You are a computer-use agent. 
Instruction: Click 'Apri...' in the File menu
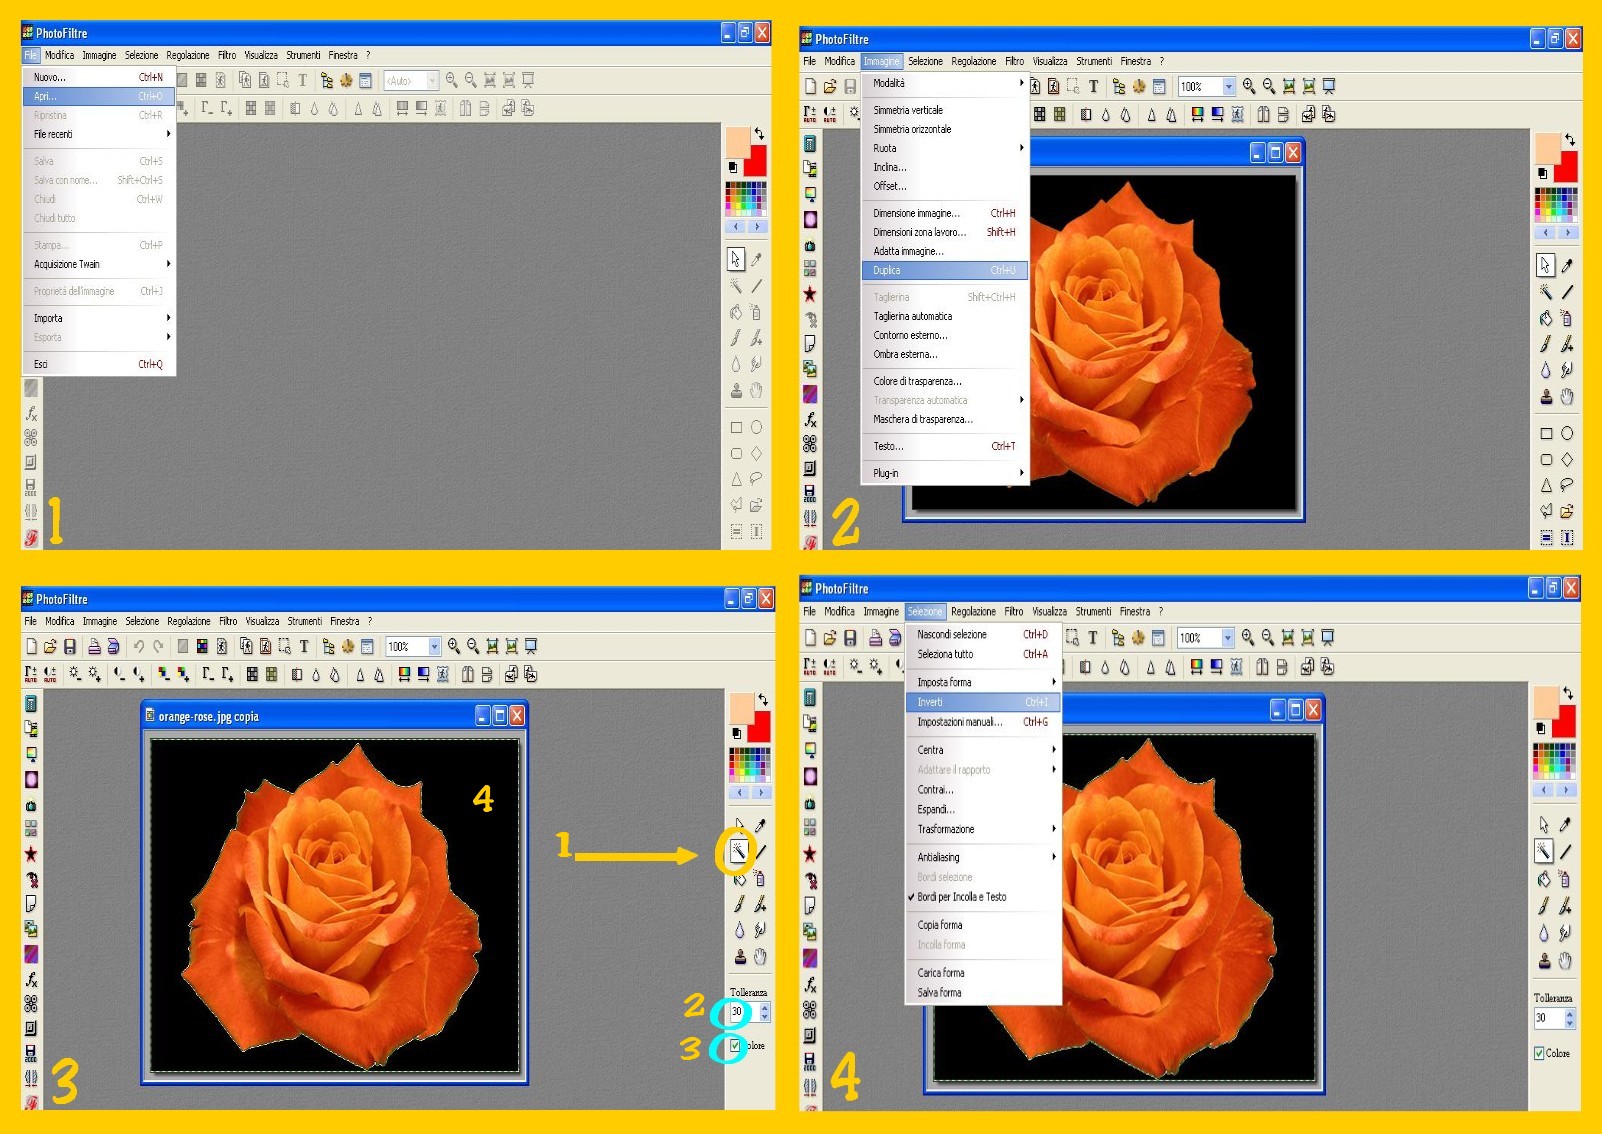pos(98,96)
